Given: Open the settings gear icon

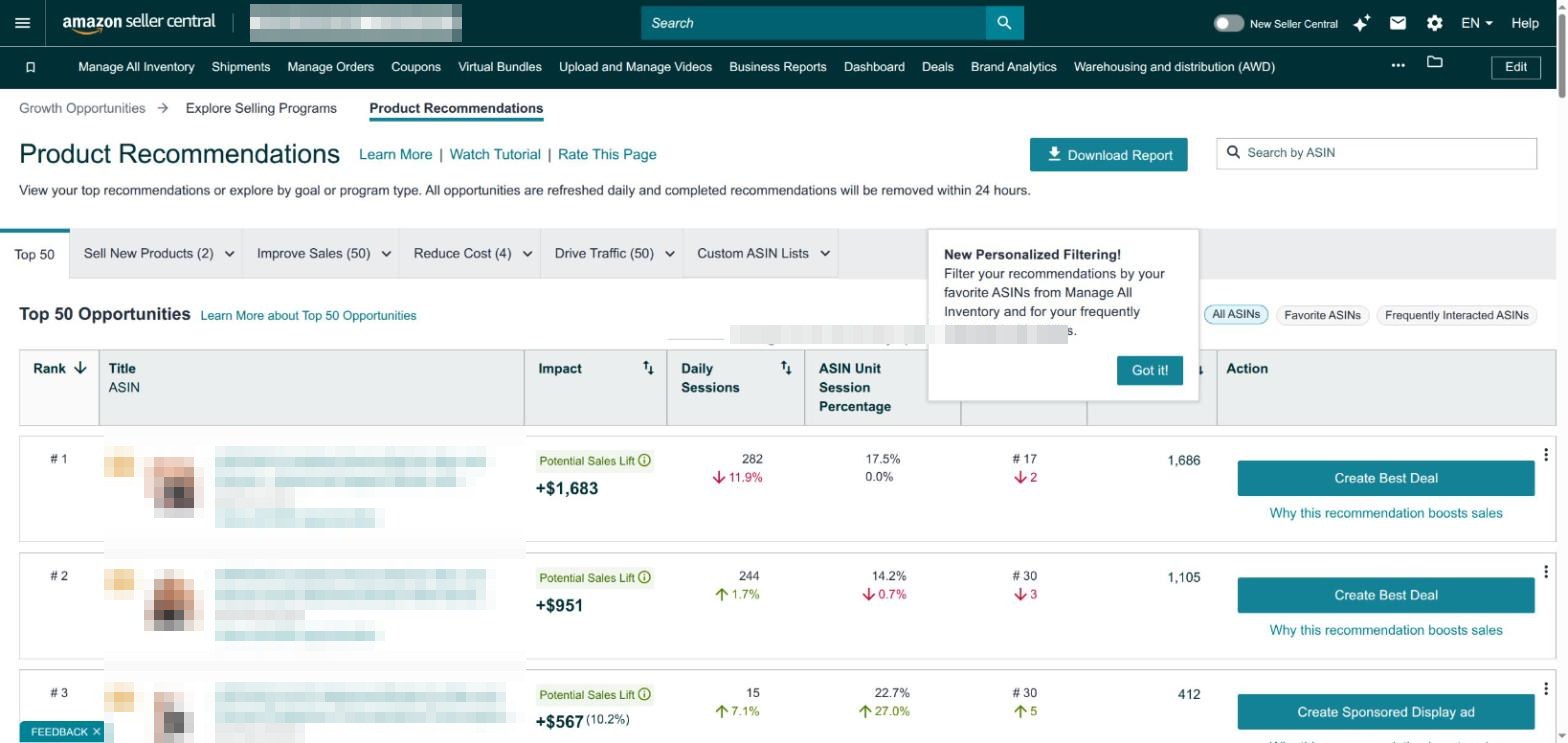Looking at the screenshot, I should click(1435, 23).
